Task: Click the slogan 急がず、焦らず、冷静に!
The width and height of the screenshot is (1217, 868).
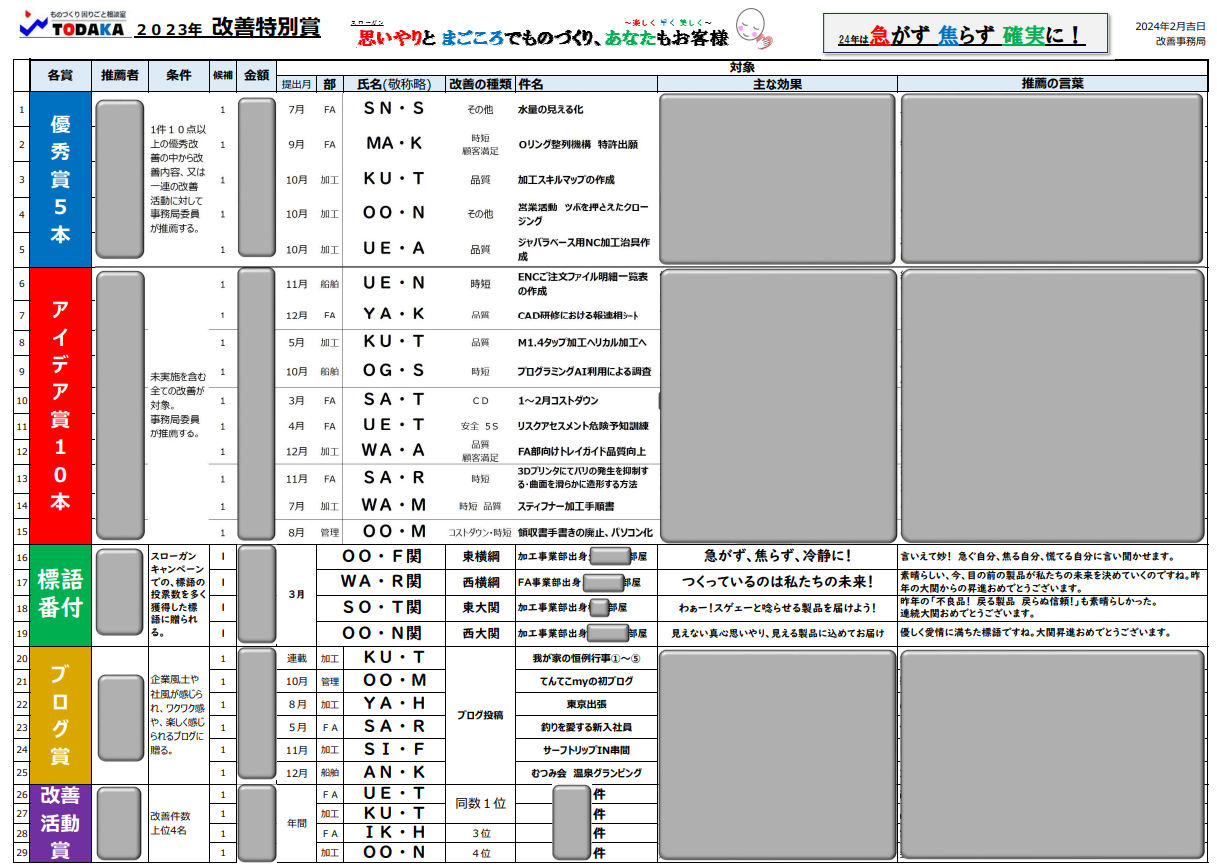Action: point(777,556)
